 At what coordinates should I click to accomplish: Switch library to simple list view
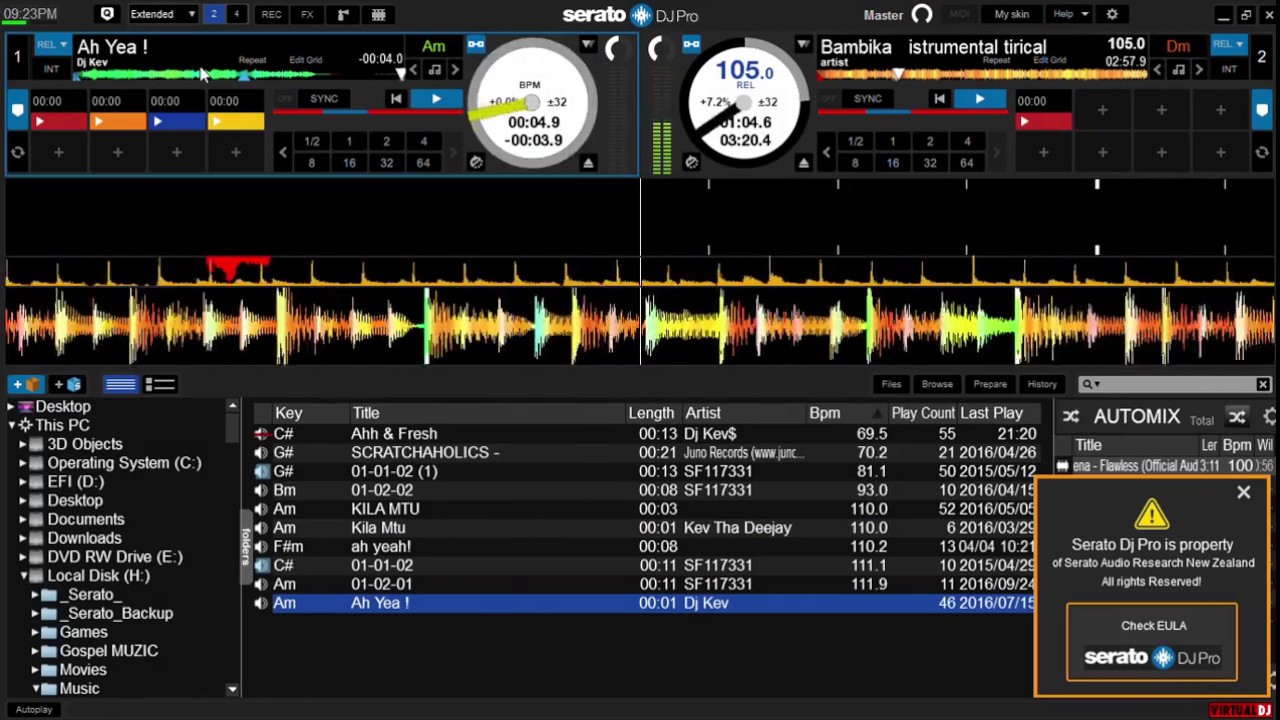pyautogui.click(x=120, y=384)
